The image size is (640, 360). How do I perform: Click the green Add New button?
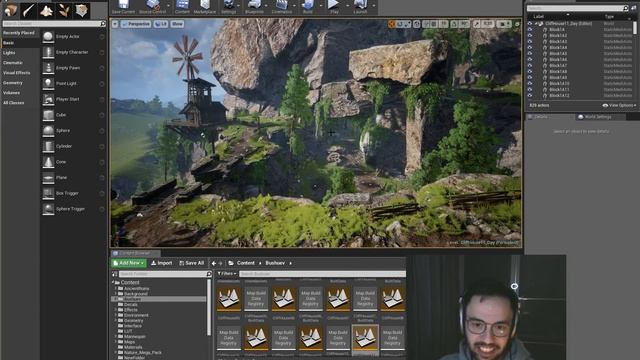point(129,263)
